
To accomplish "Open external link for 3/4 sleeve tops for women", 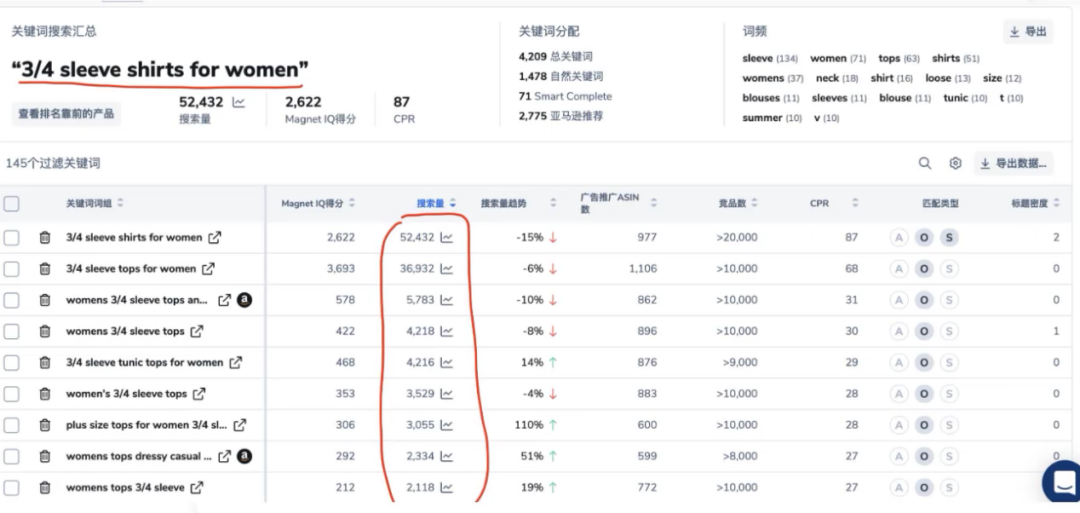I will click(208, 269).
